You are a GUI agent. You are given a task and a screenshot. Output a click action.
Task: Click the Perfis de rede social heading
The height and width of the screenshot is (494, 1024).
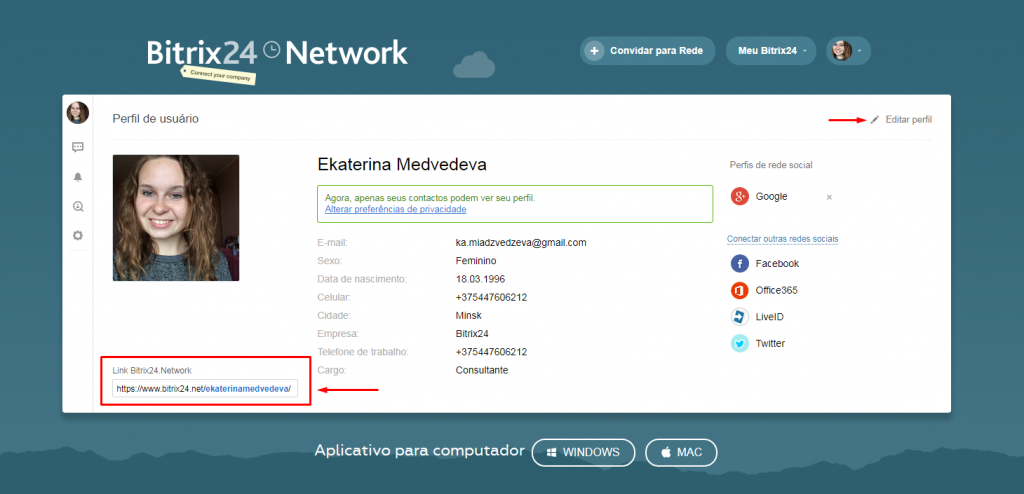(x=771, y=165)
